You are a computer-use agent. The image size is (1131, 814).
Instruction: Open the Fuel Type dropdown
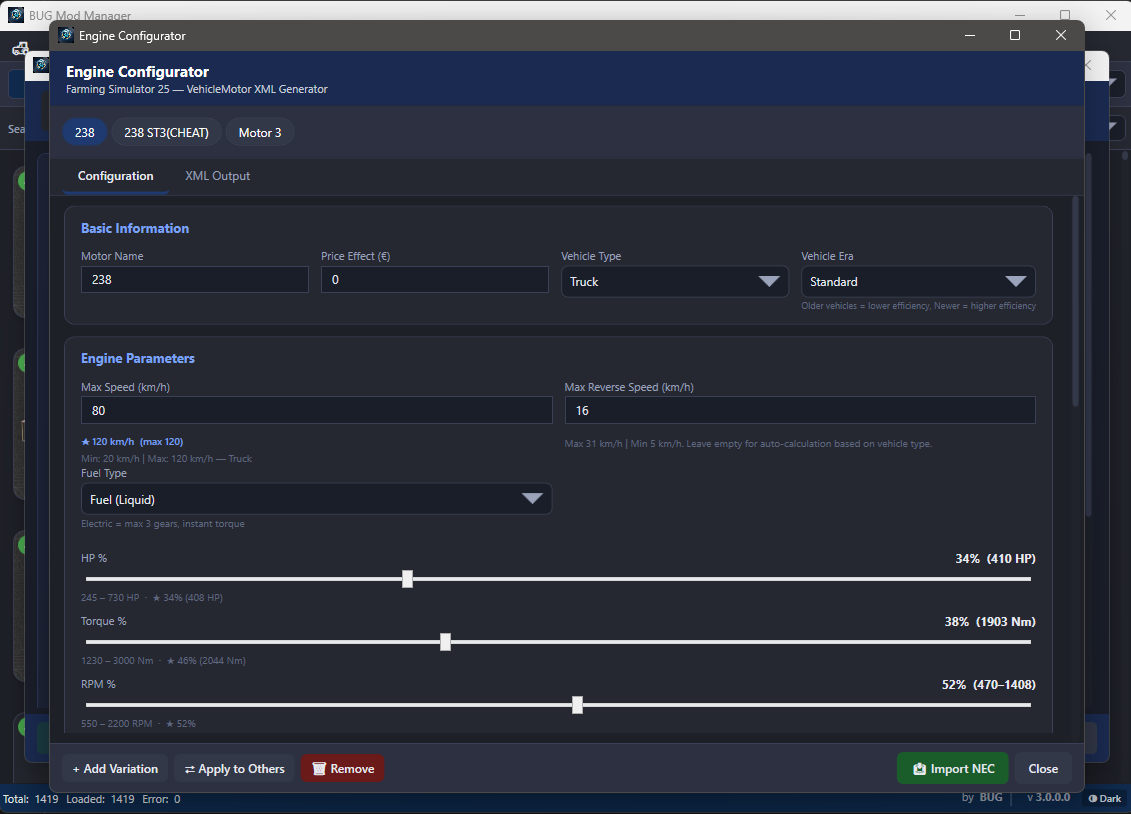316,499
